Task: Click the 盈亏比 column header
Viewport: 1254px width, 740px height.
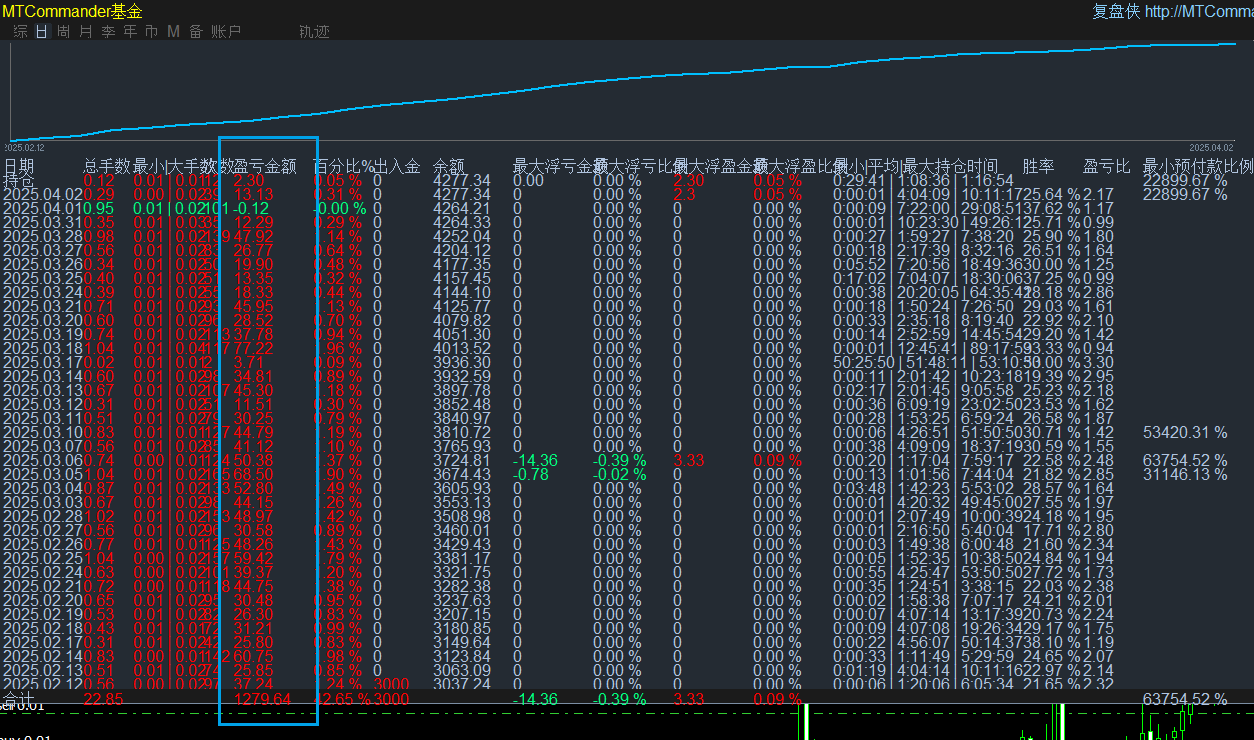Action: click(1107, 166)
